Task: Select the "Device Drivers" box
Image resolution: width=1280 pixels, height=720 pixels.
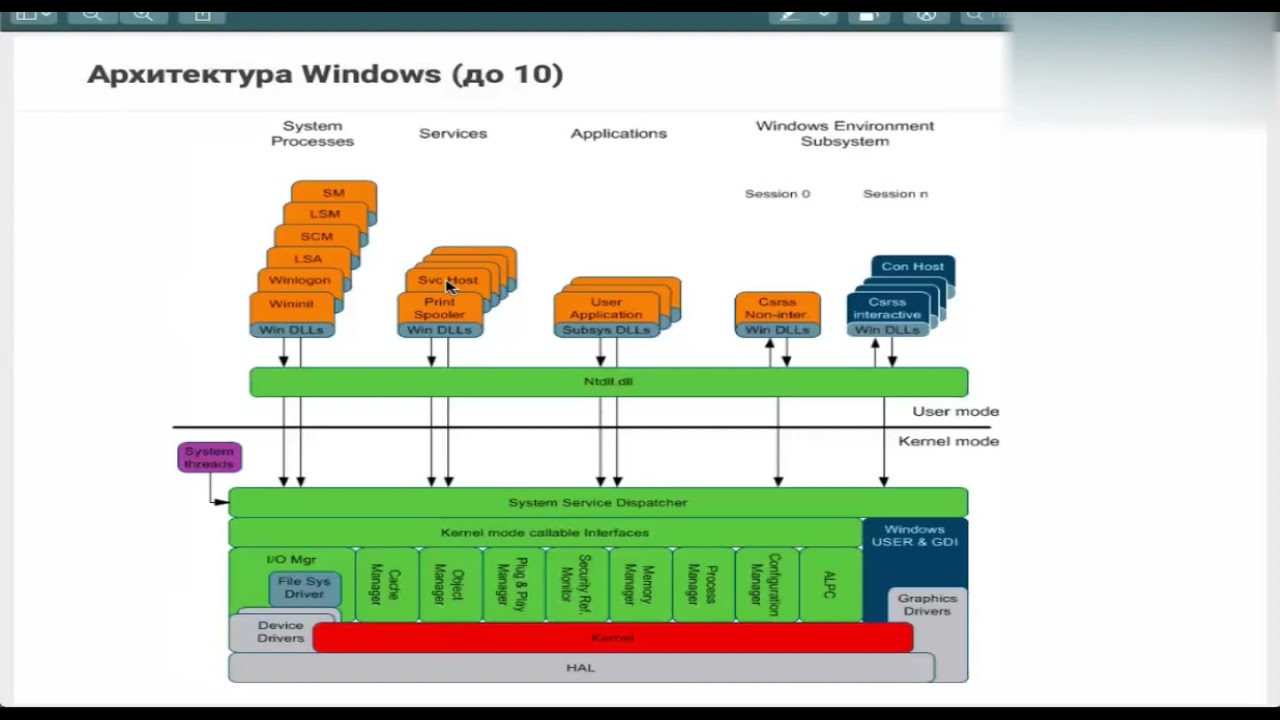Action: point(271,632)
